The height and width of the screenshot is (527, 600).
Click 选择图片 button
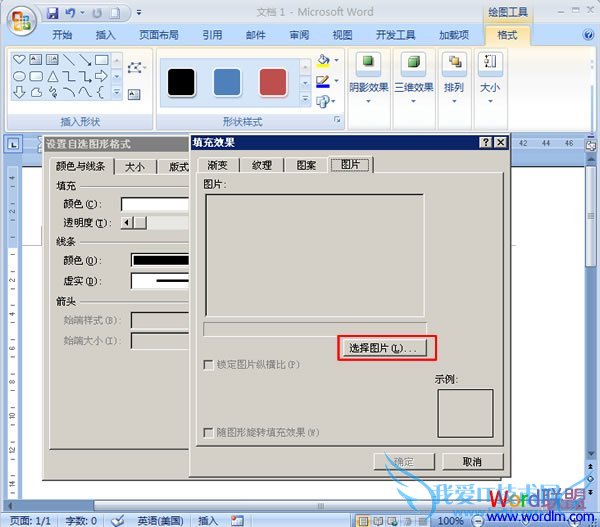click(x=384, y=348)
